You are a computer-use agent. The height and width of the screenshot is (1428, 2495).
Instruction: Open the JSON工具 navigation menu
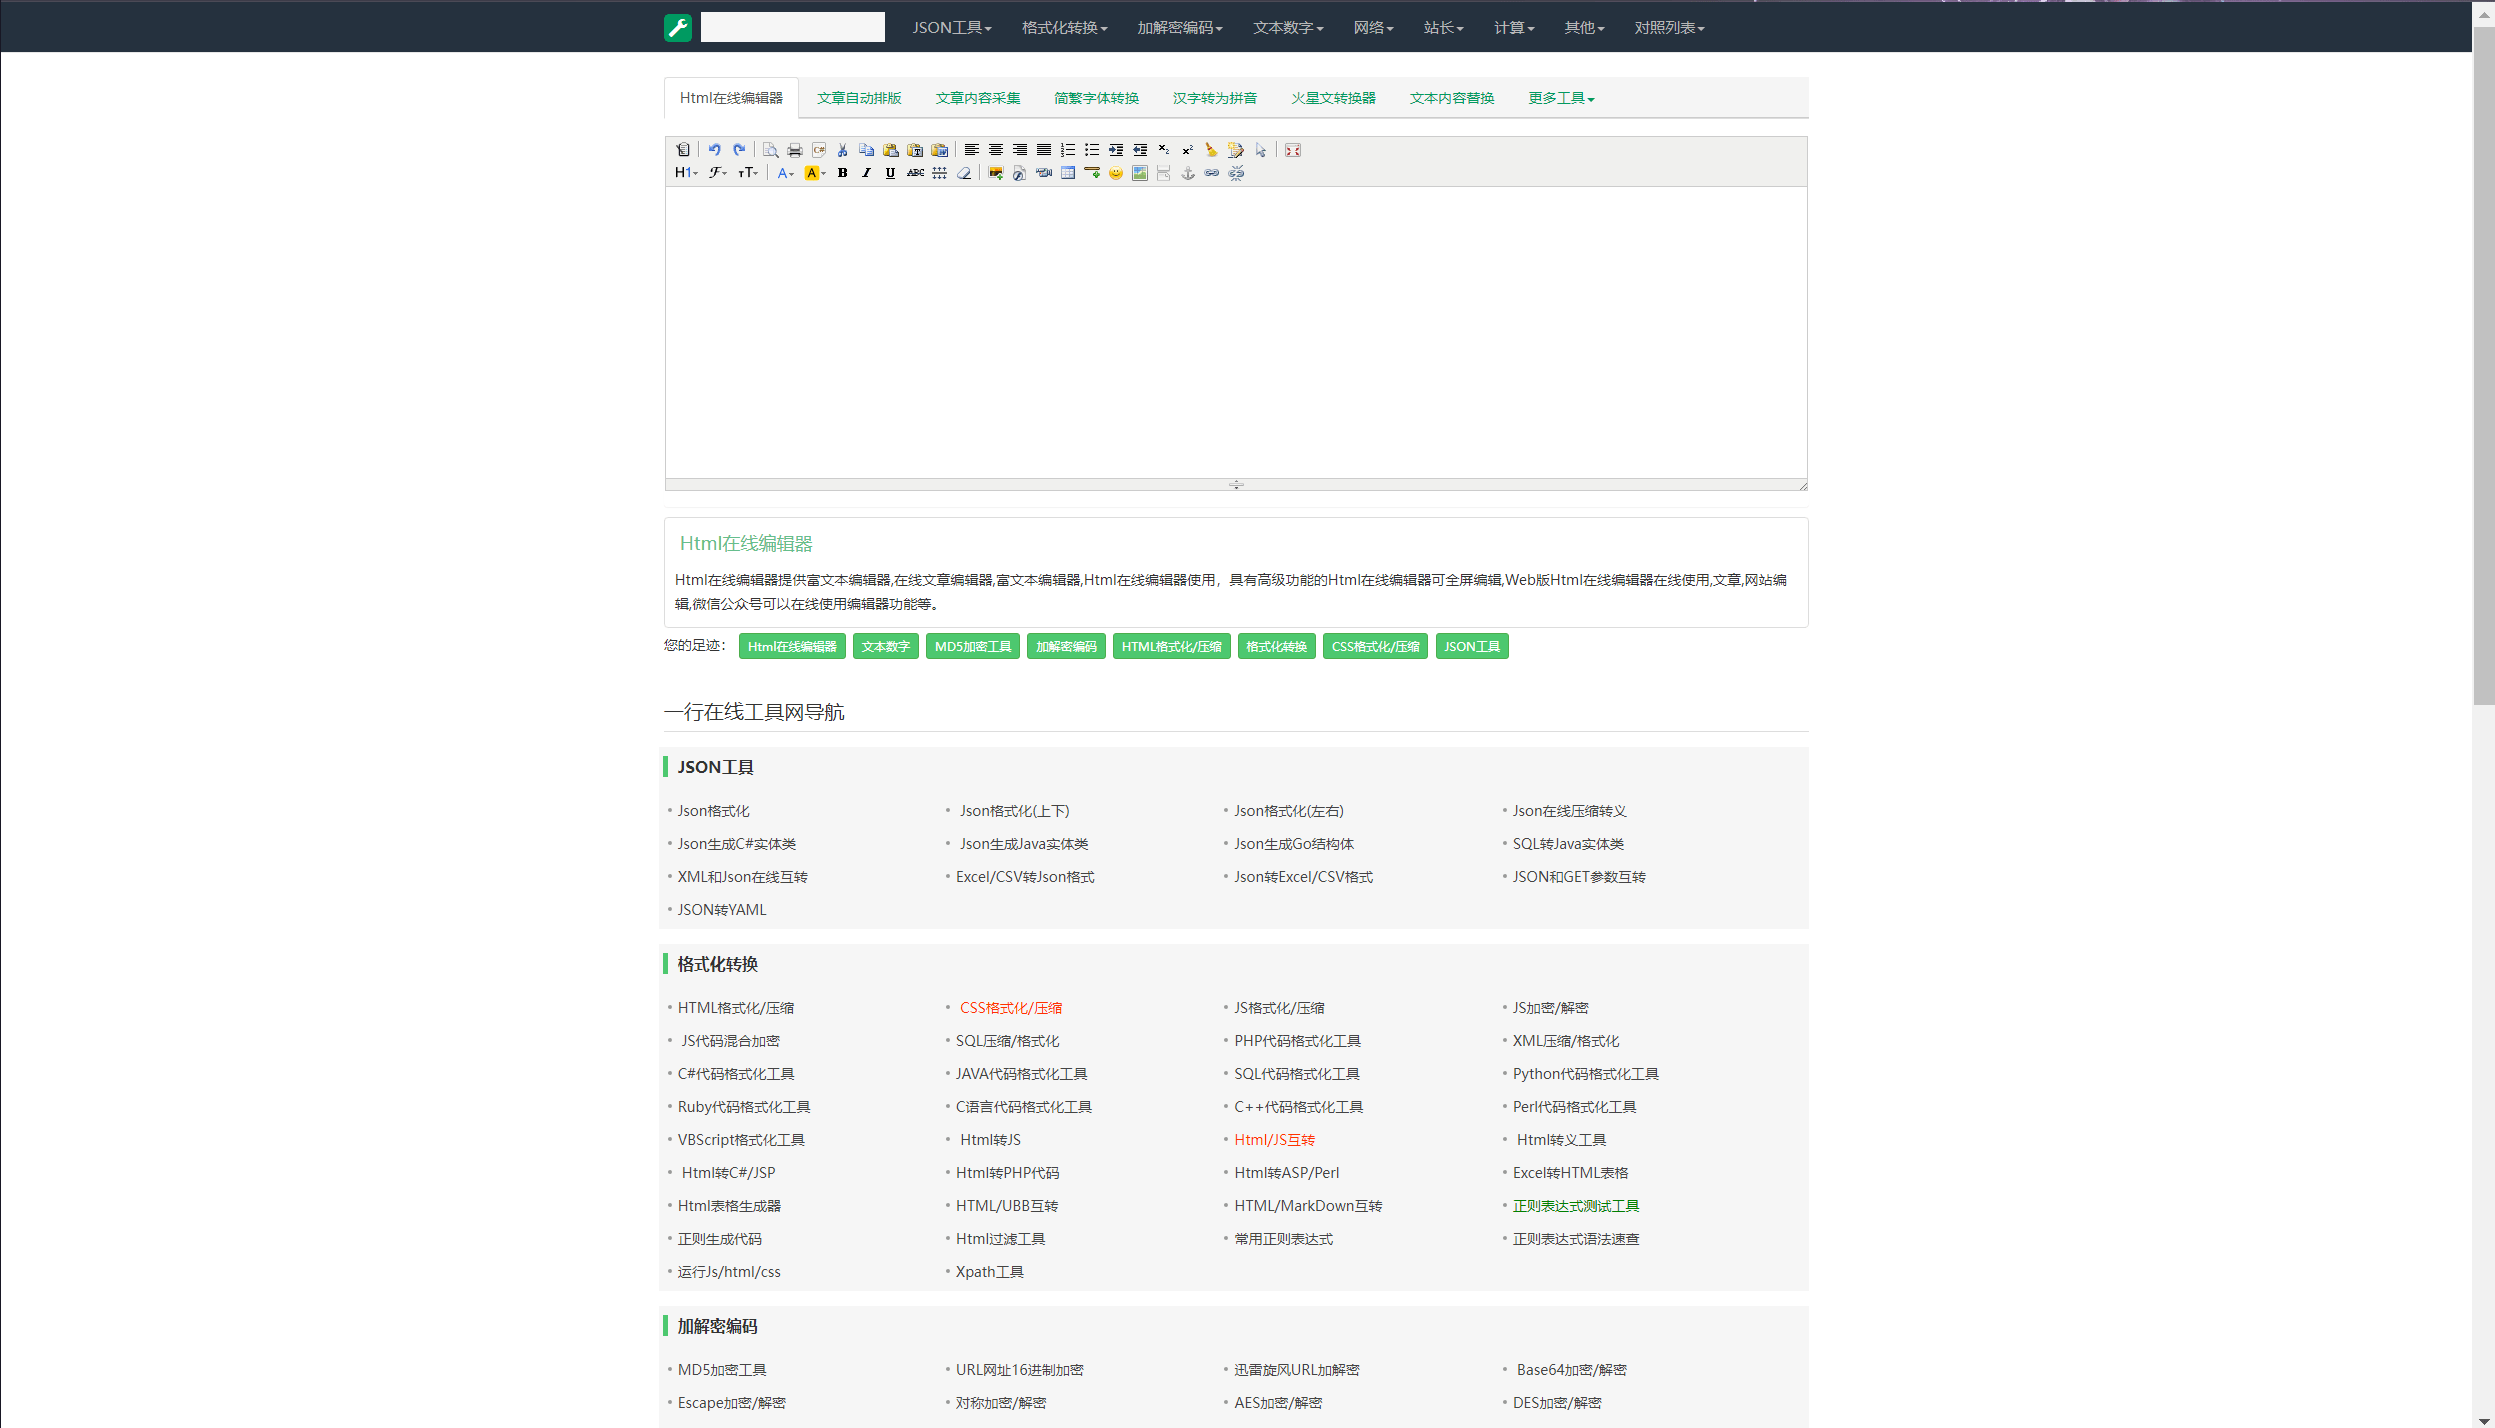[951, 28]
